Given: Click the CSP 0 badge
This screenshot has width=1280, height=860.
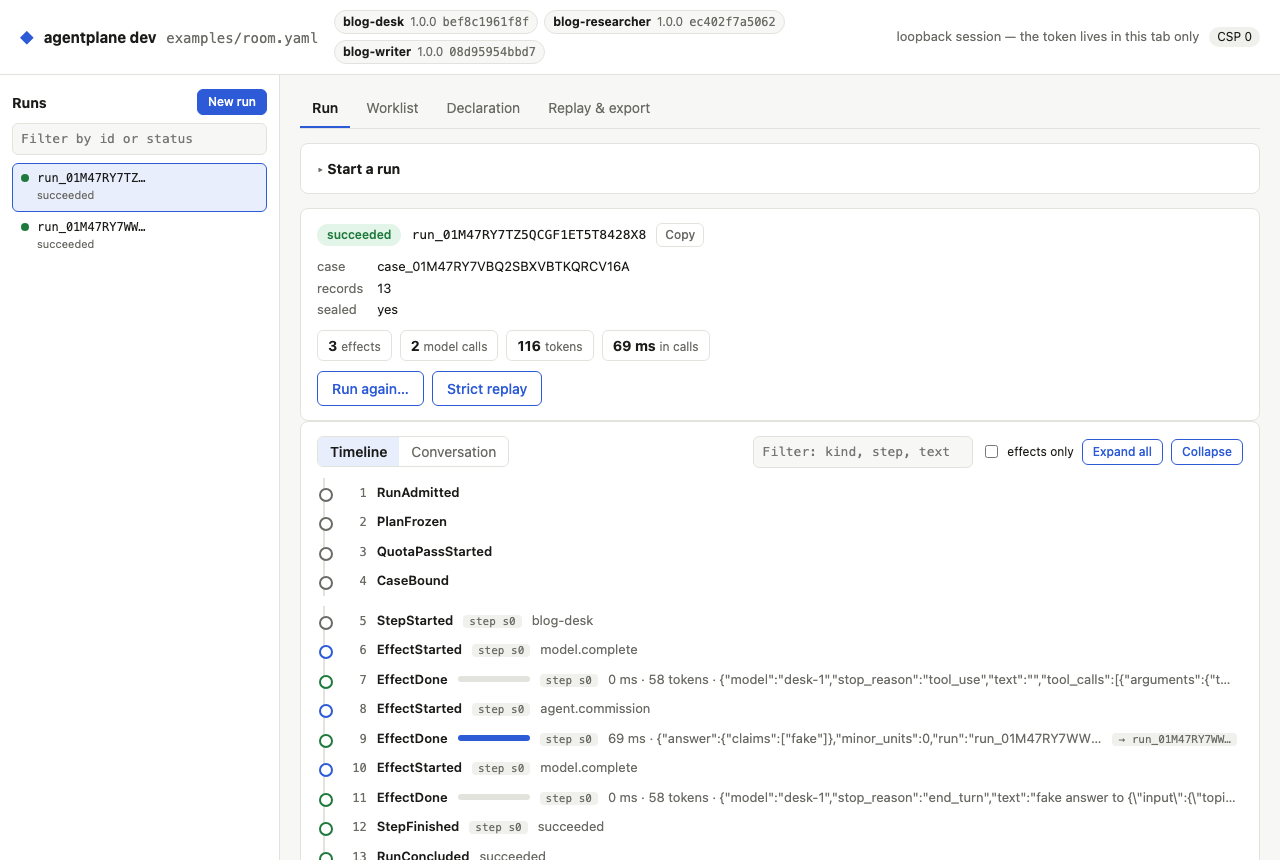Looking at the screenshot, I should [1234, 37].
